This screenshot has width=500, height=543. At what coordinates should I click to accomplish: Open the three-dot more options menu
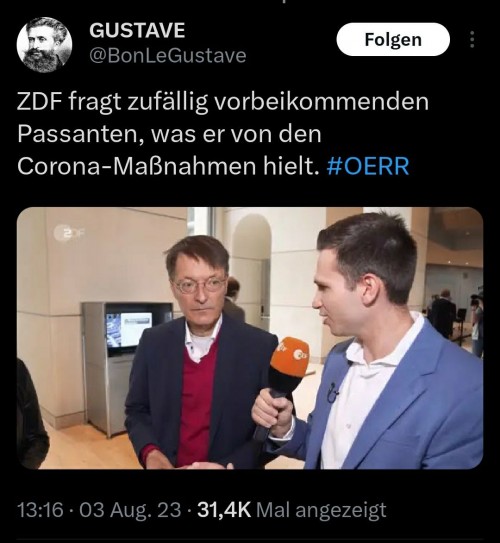pos(472,39)
